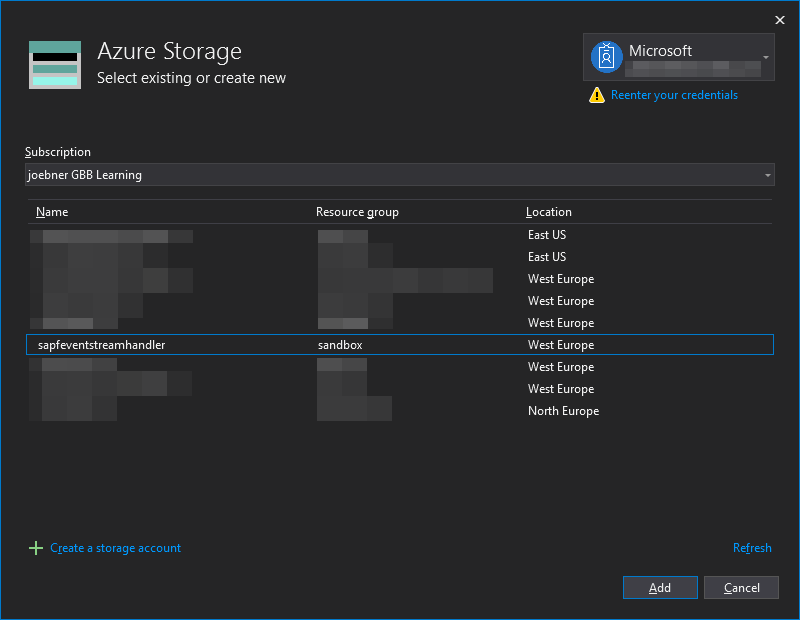Click the Refresh link
Screen dimensions: 800x620
[x=752, y=548]
